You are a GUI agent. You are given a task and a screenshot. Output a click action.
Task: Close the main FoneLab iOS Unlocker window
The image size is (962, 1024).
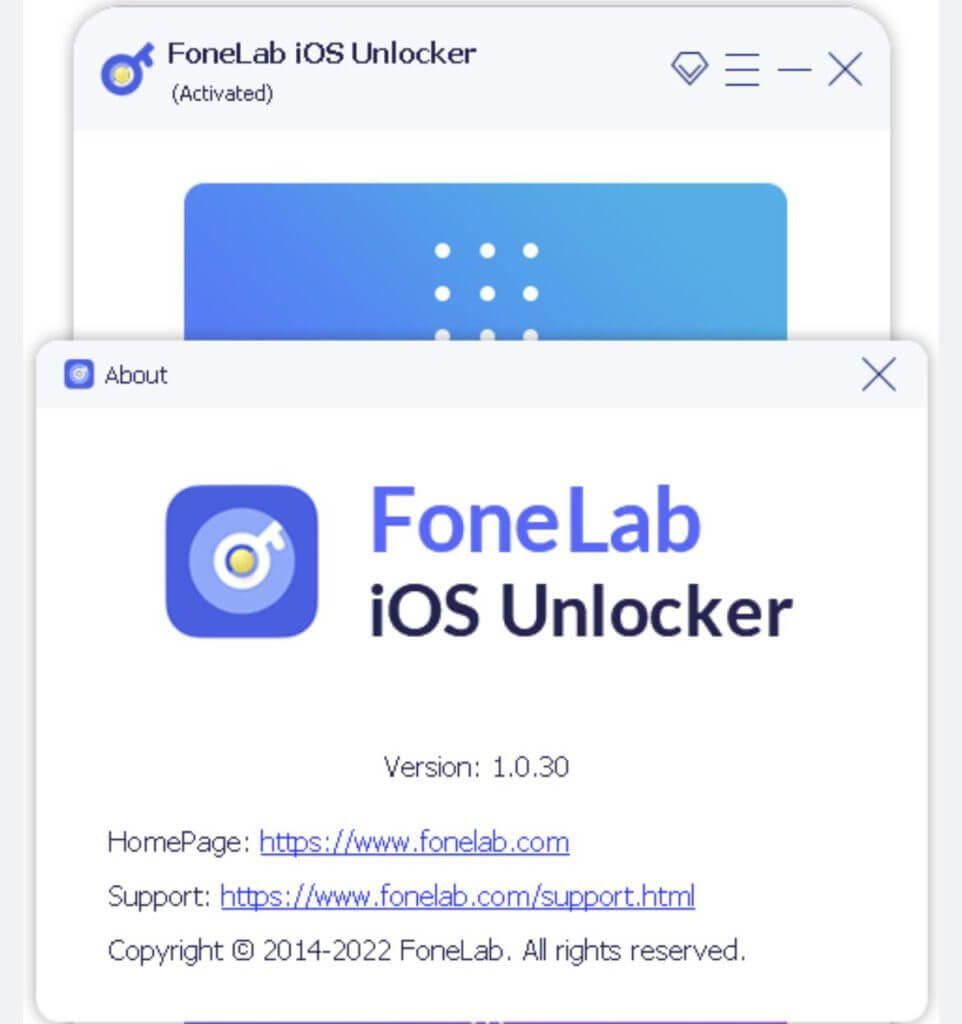845,69
